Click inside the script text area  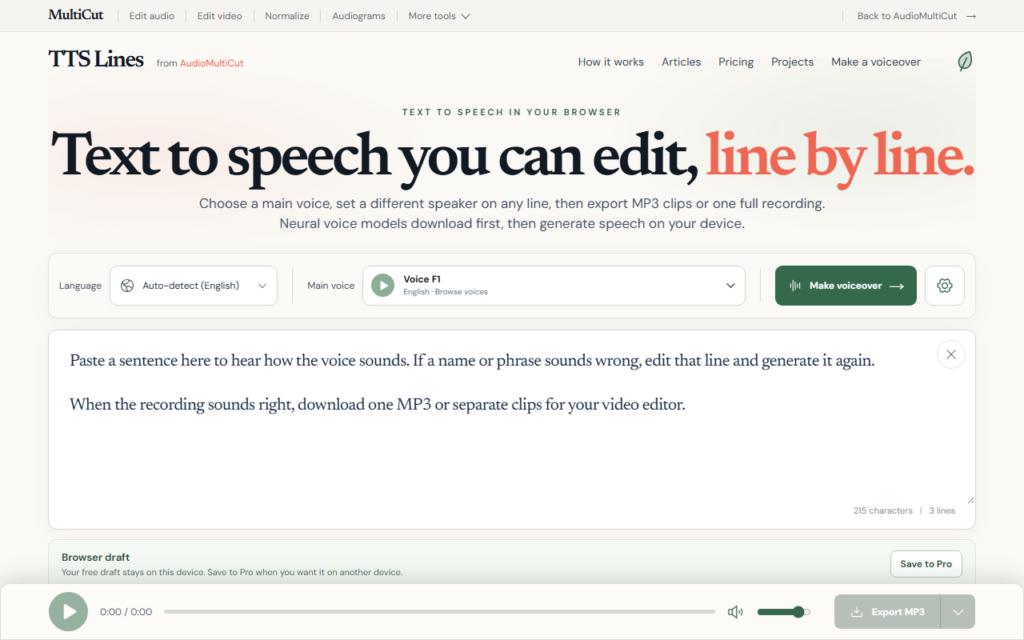pyautogui.click(x=512, y=430)
